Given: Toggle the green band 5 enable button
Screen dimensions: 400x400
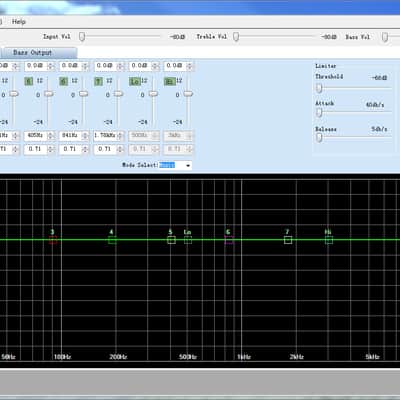Looking at the screenshot, I should 29,81.
